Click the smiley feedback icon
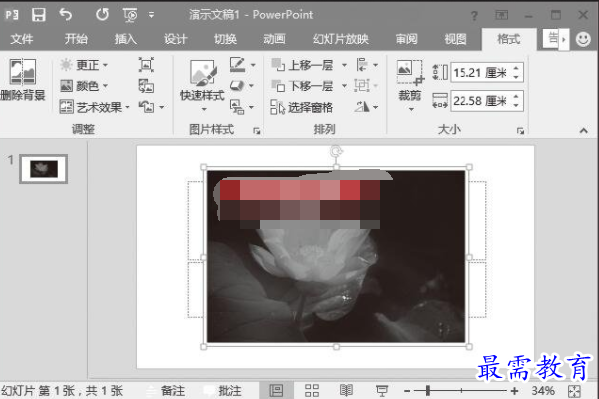This screenshot has height=399, width=599. 583,39
